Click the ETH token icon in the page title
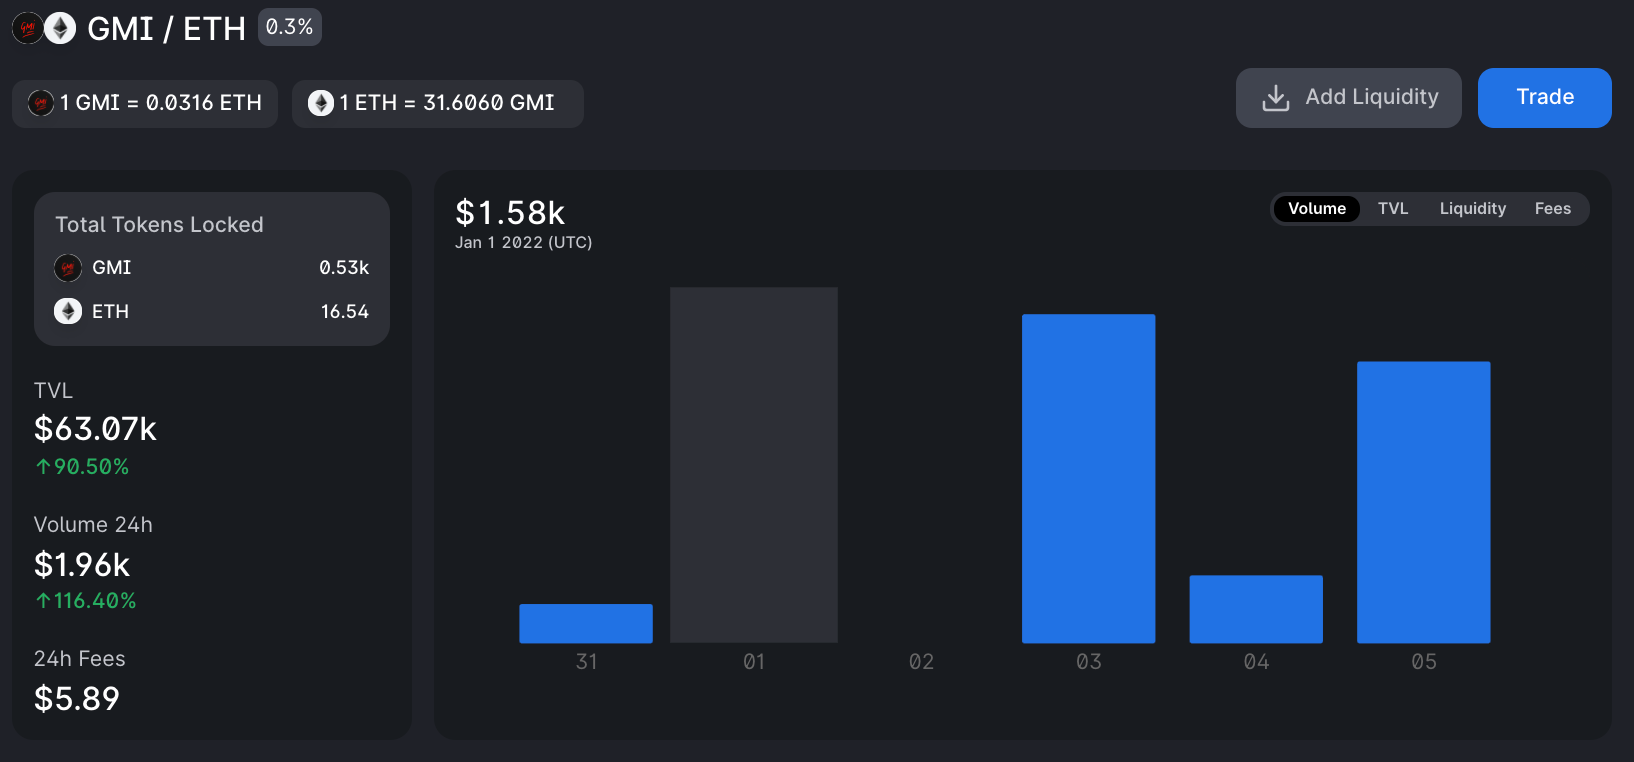This screenshot has height=762, width=1634. coord(60,29)
